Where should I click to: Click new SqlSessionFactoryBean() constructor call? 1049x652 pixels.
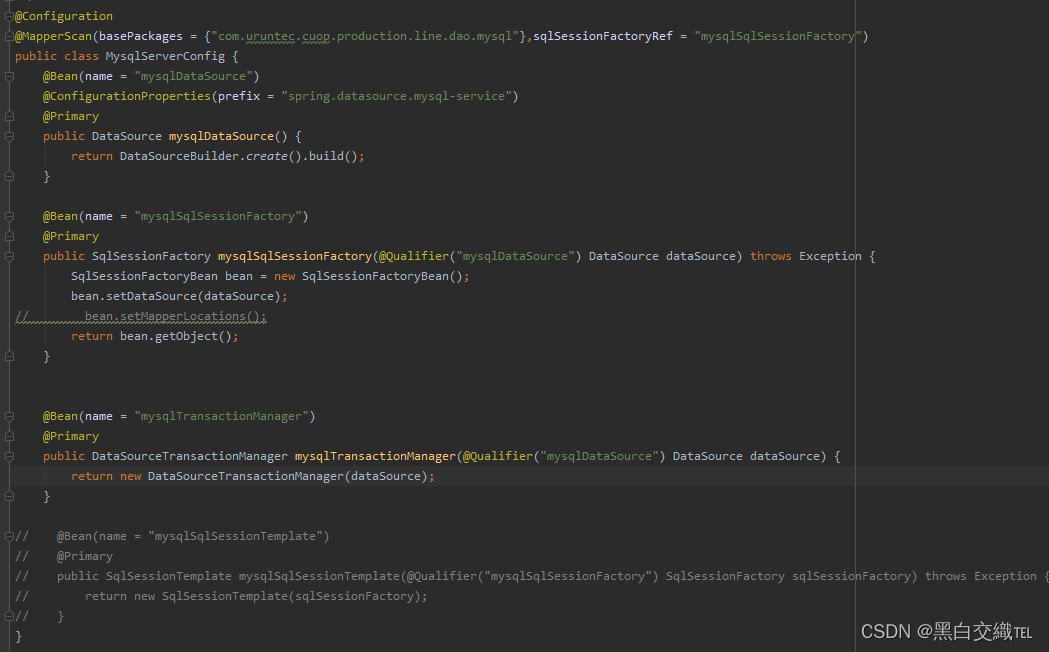tap(368, 276)
